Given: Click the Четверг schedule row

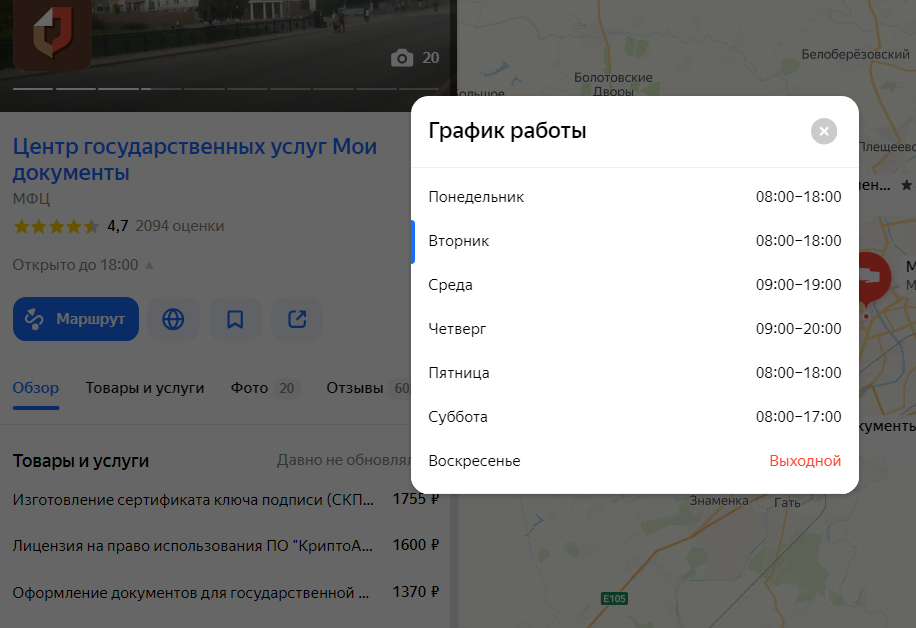Looking at the screenshot, I should tap(634, 329).
